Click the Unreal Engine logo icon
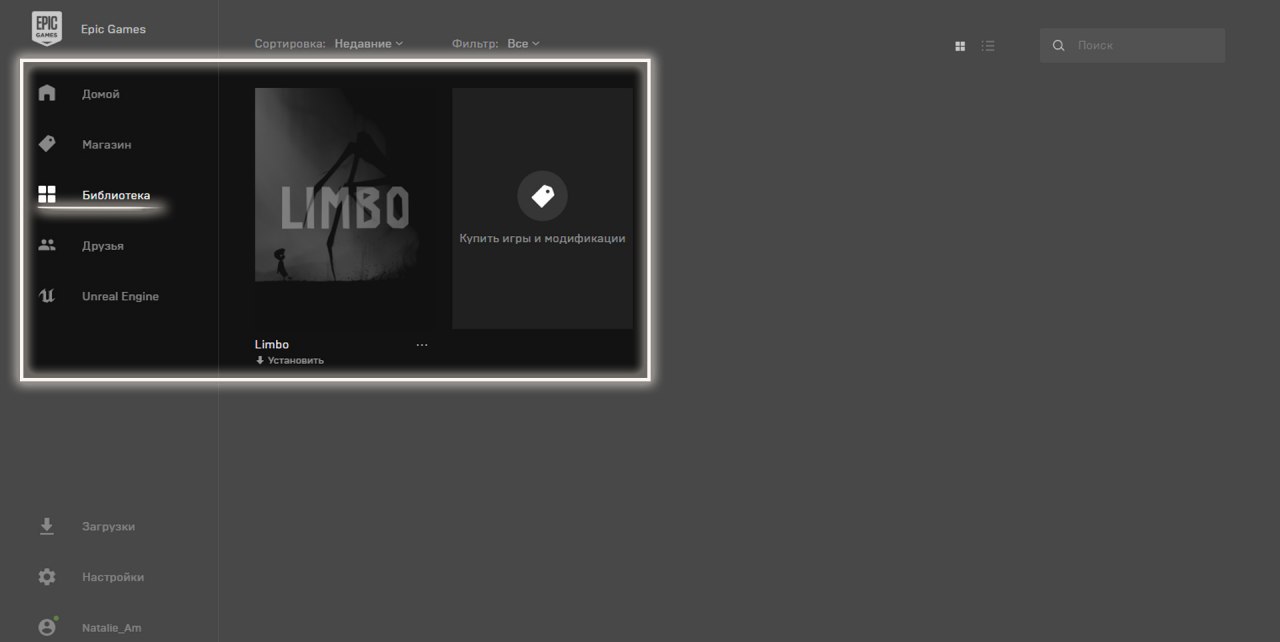Screen dimensions: 1280x642 47,296
